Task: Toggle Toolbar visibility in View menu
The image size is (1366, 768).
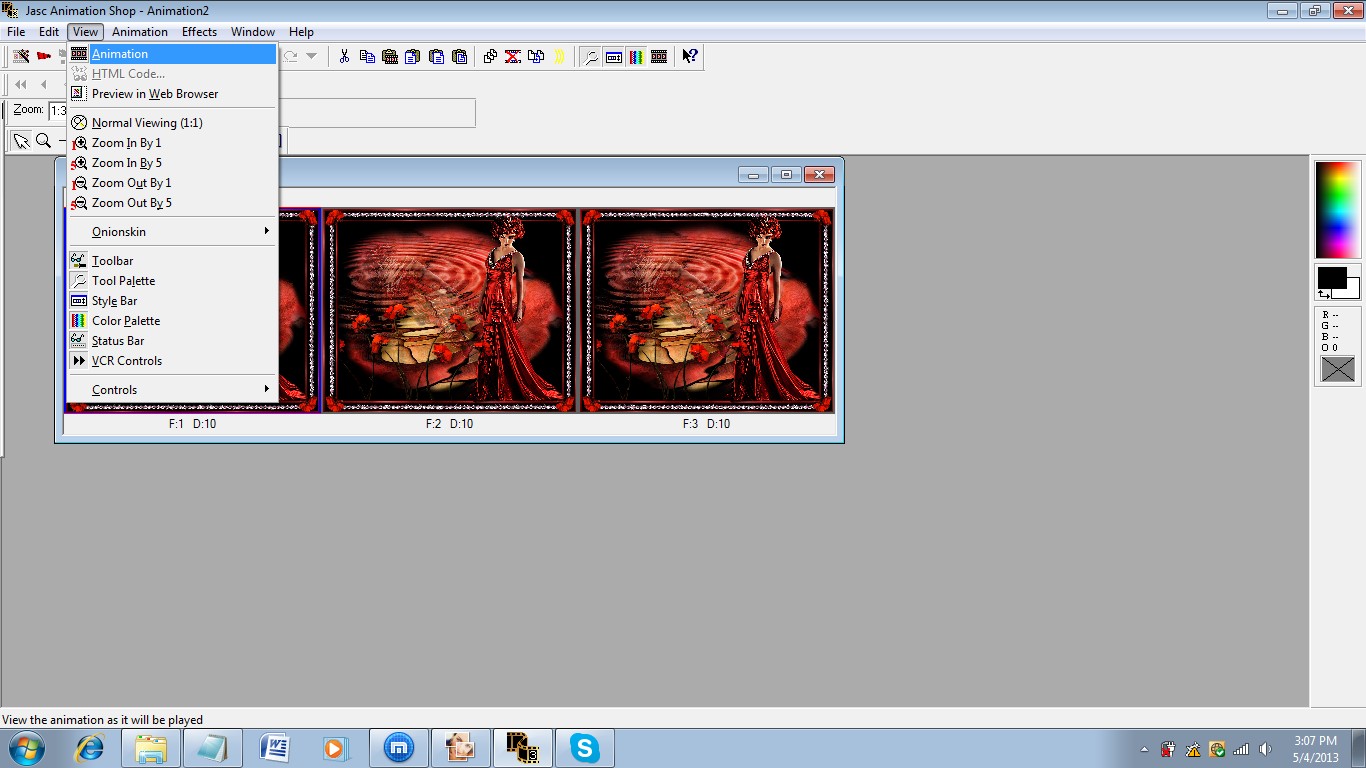Action: (x=172, y=261)
